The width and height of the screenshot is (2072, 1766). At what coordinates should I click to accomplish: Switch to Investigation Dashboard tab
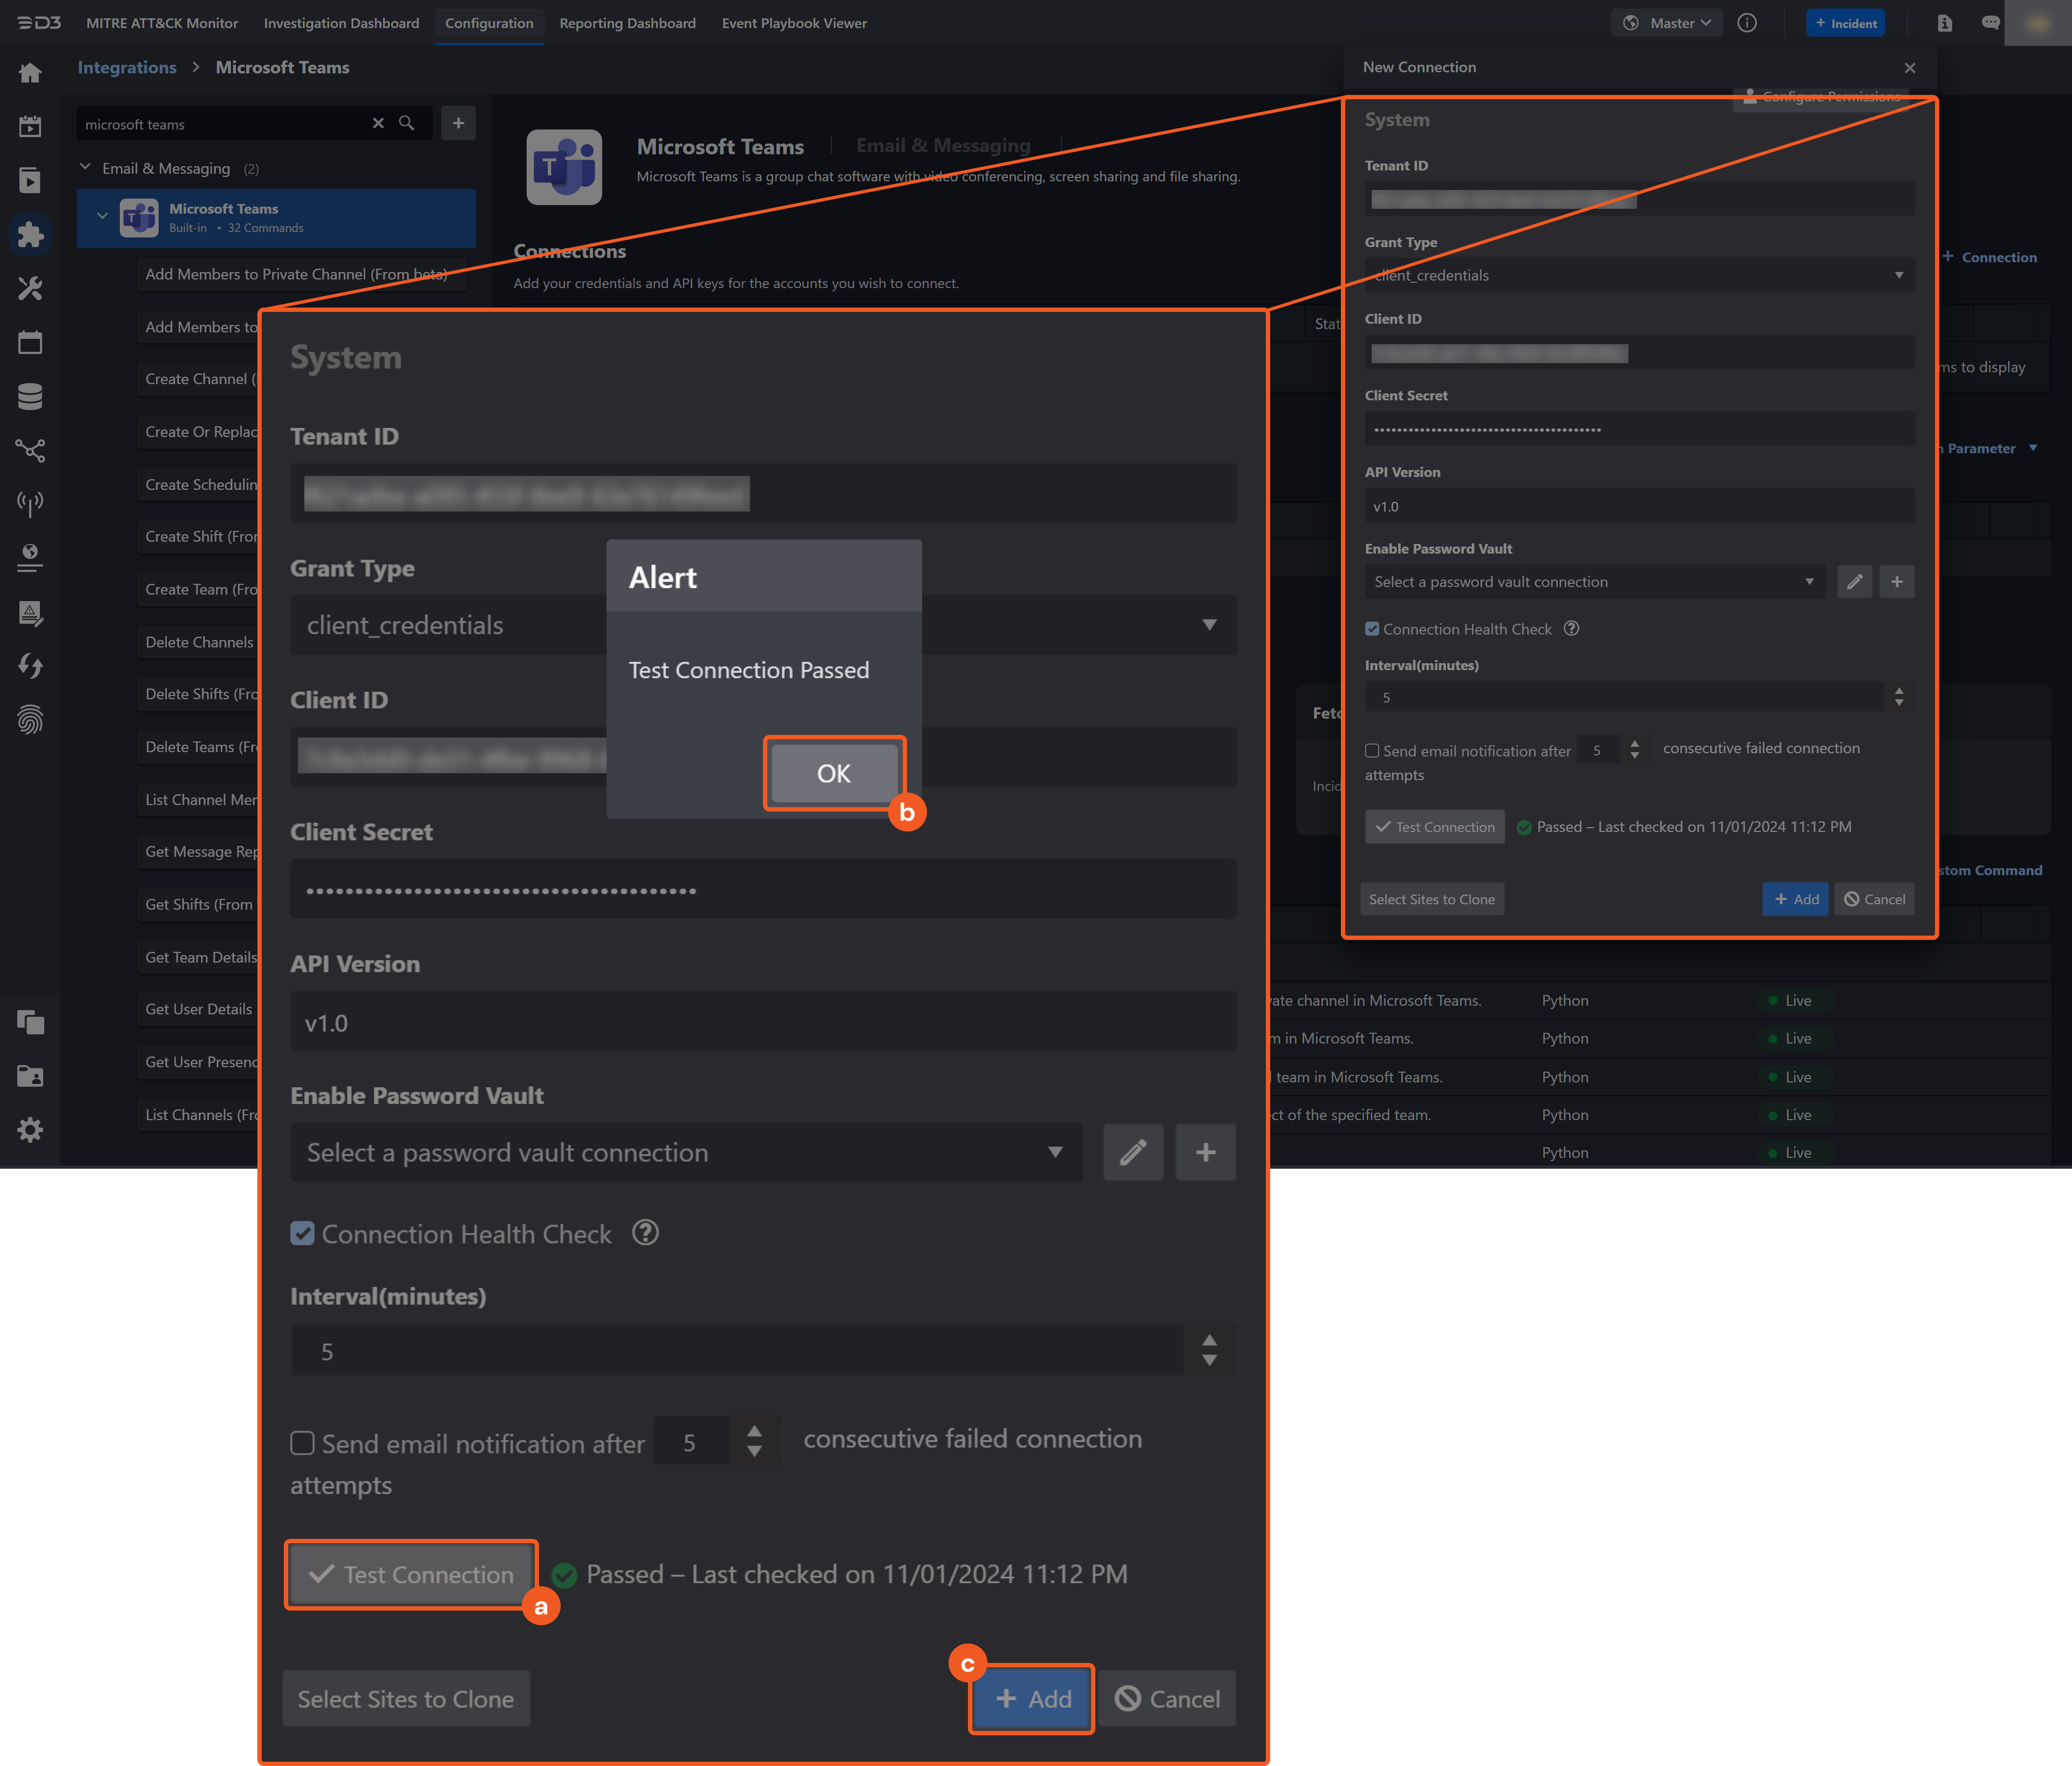click(341, 23)
